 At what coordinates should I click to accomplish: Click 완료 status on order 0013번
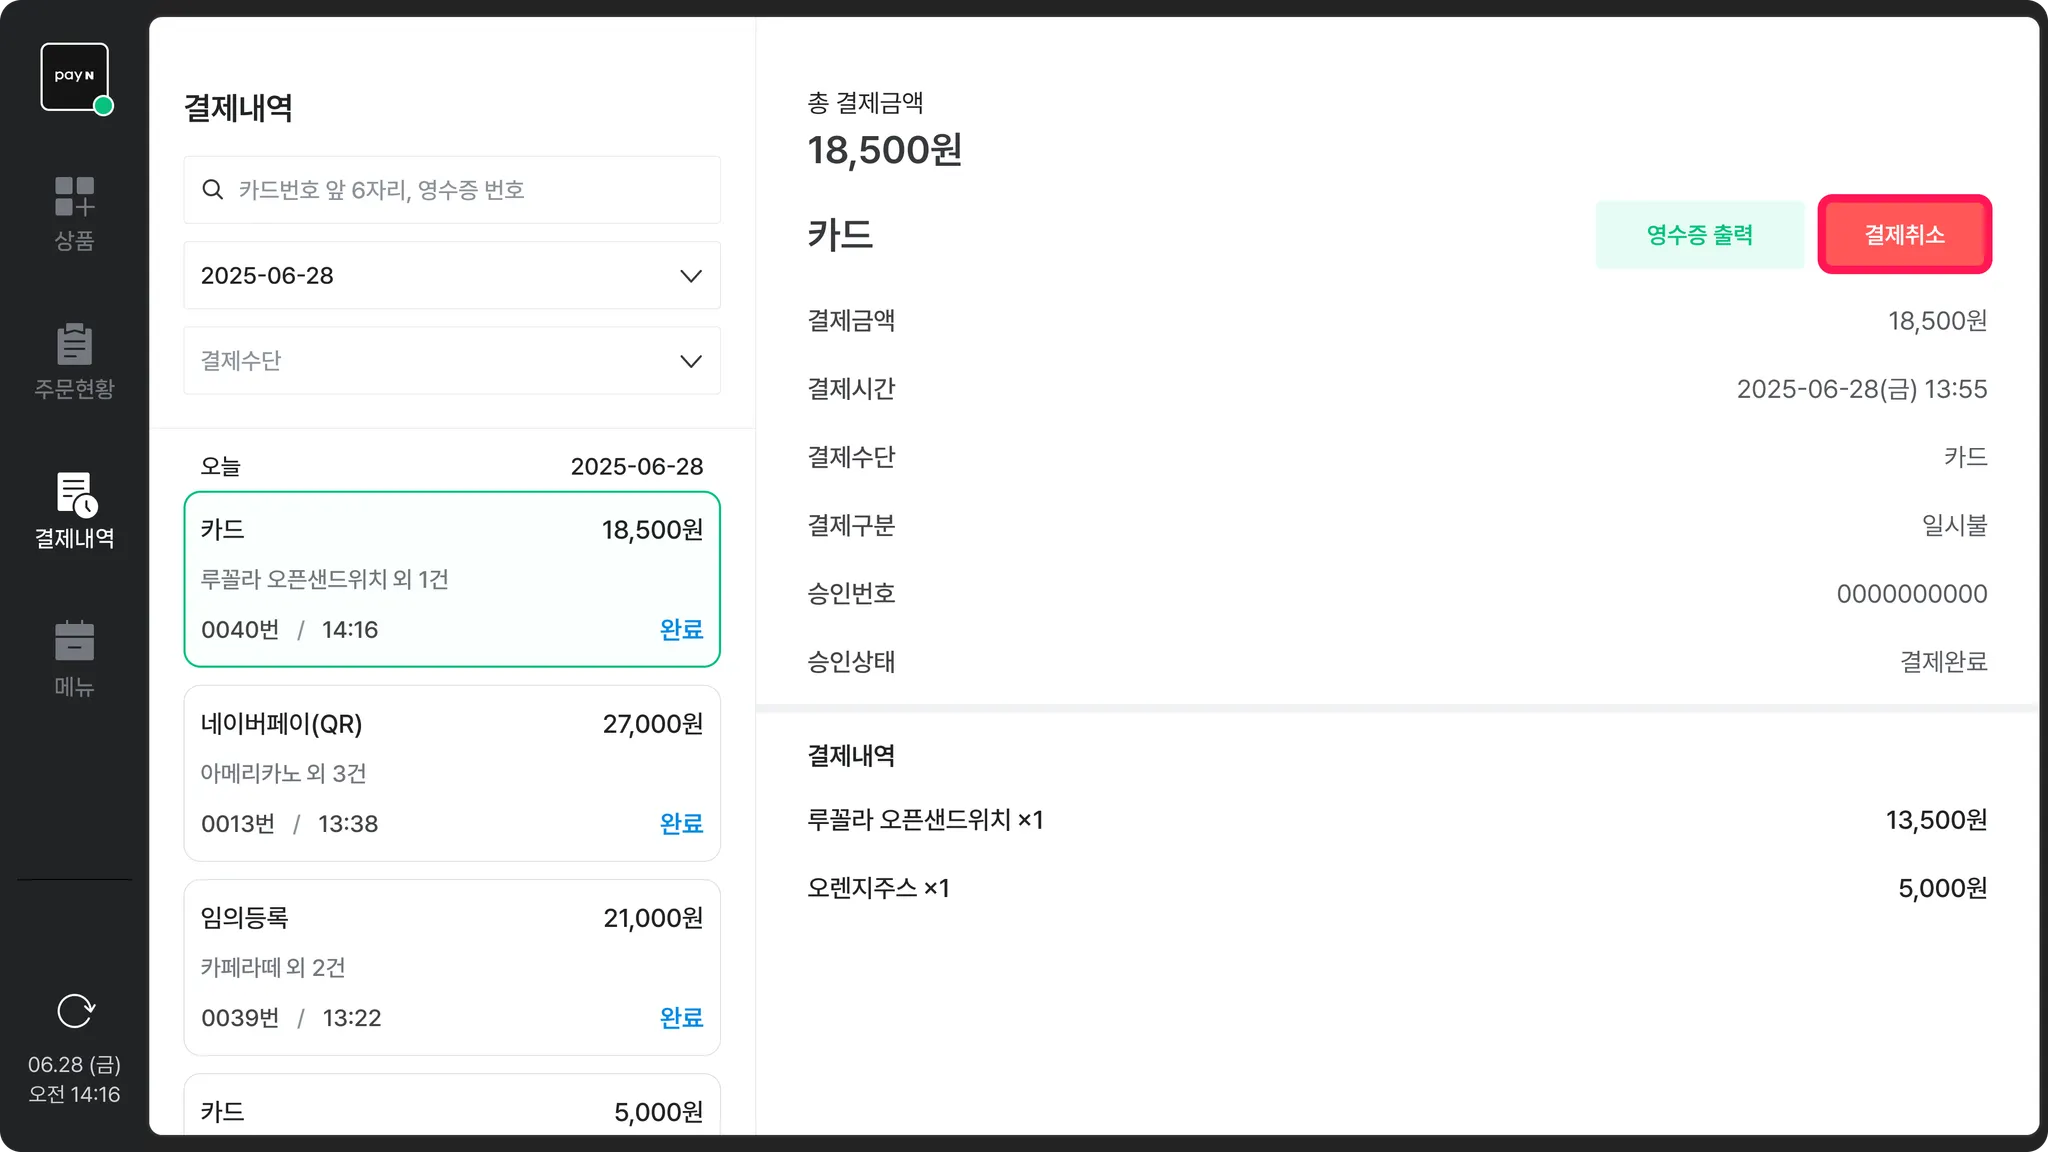click(681, 824)
